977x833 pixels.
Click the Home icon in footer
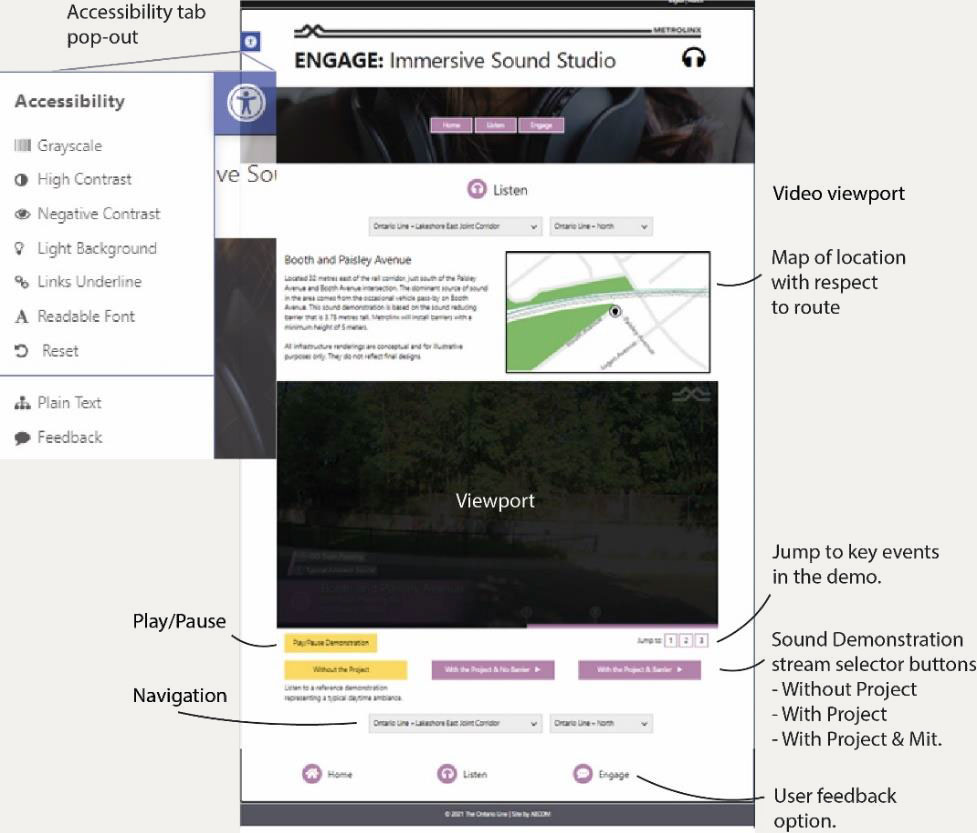[x=312, y=774]
